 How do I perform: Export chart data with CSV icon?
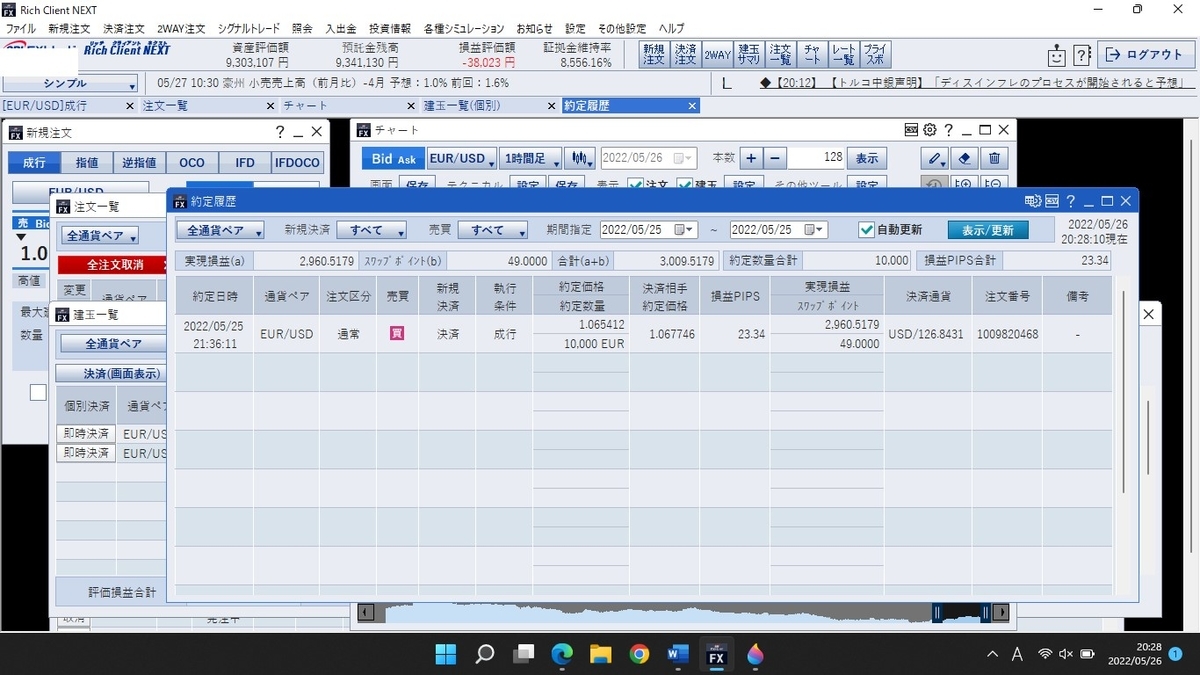pos(911,130)
